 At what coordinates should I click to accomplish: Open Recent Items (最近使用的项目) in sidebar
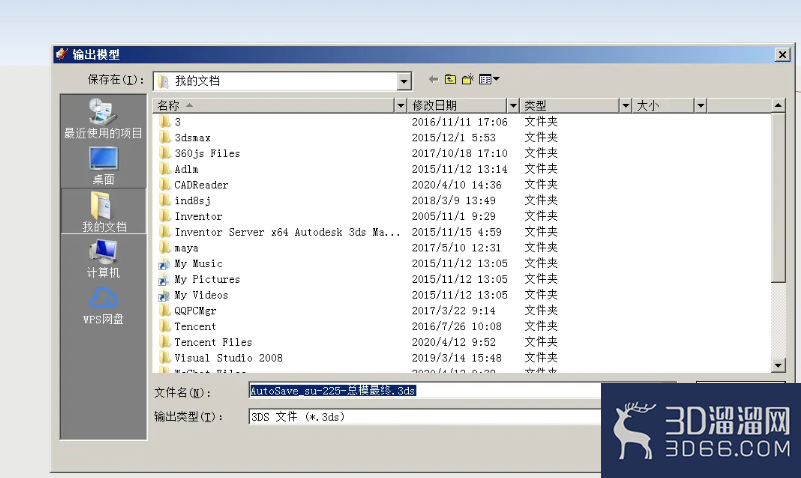point(103,118)
